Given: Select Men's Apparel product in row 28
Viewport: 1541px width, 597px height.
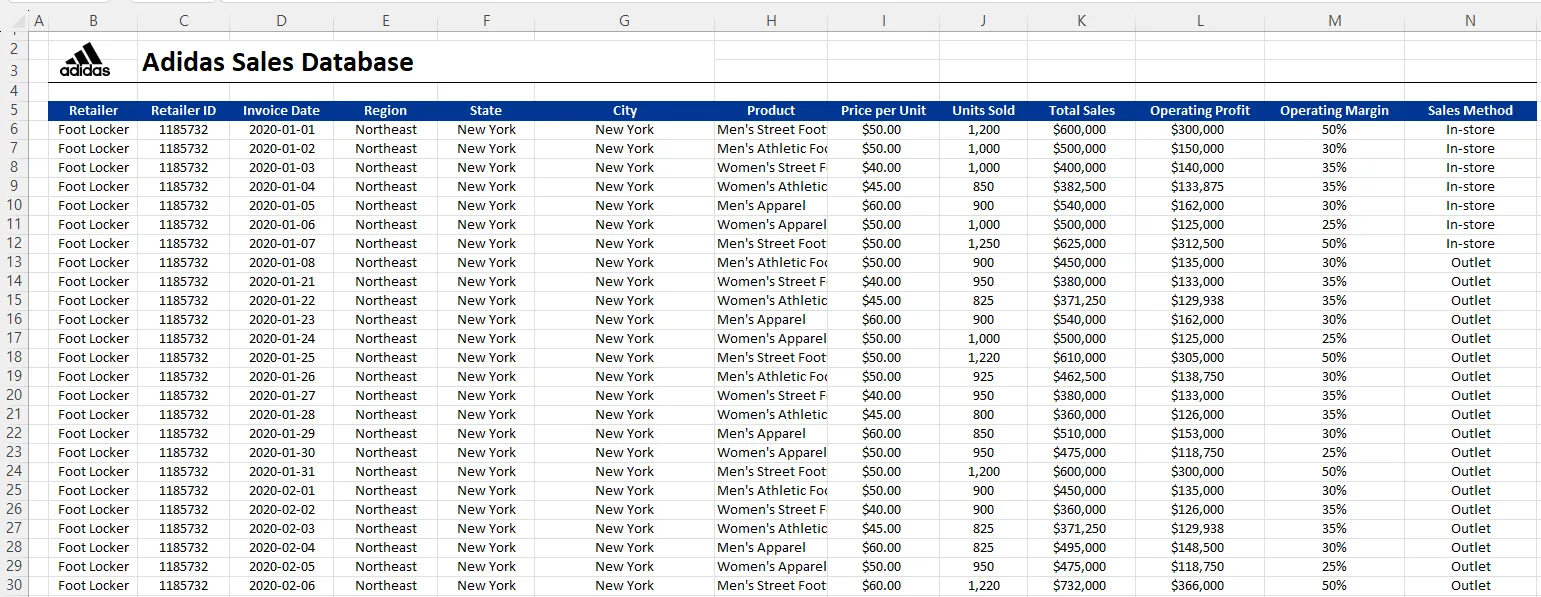Looking at the screenshot, I should tap(771, 548).
